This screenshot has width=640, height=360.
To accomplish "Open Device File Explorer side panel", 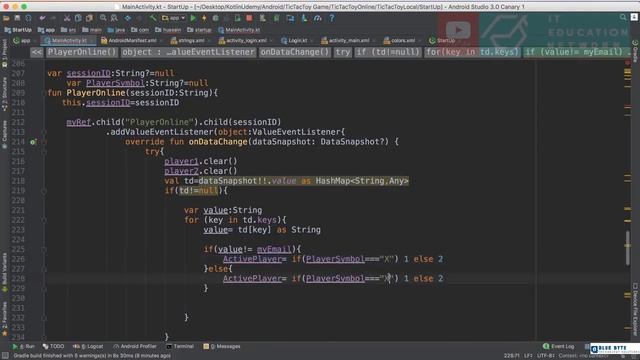I will point(635,309).
